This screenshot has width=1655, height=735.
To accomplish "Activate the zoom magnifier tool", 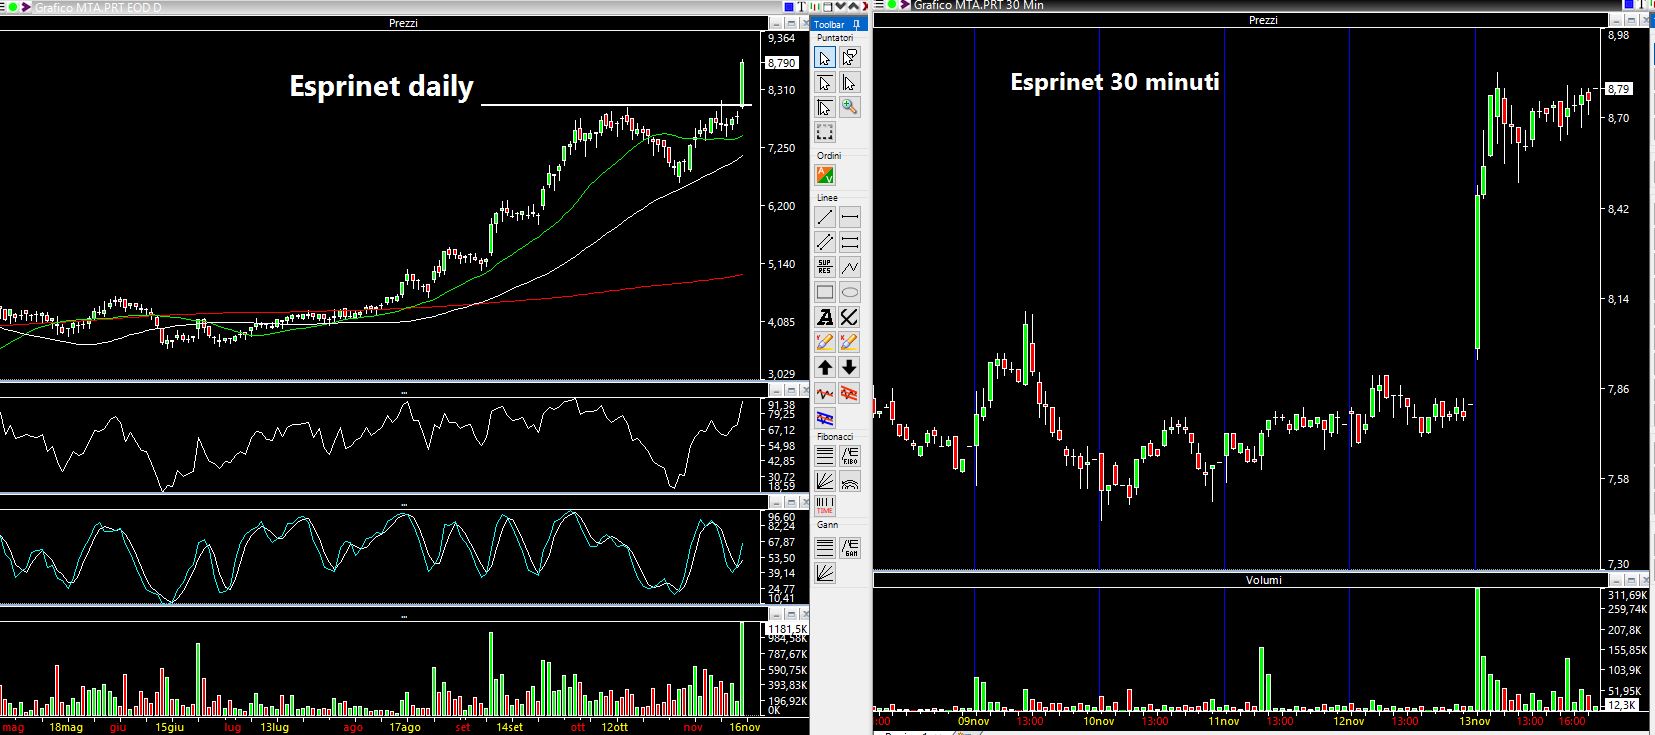I will click(849, 107).
